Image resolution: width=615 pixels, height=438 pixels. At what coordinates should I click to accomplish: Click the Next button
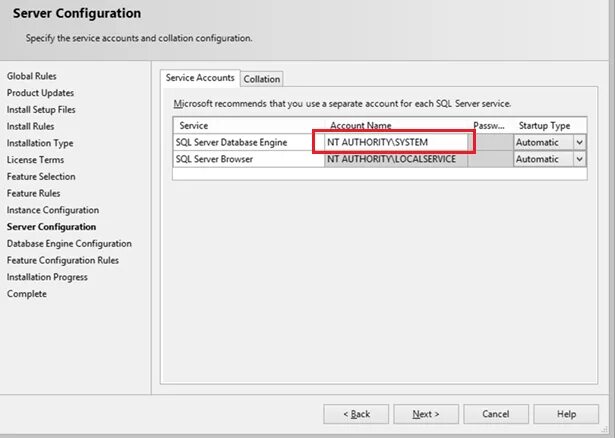(426, 414)
